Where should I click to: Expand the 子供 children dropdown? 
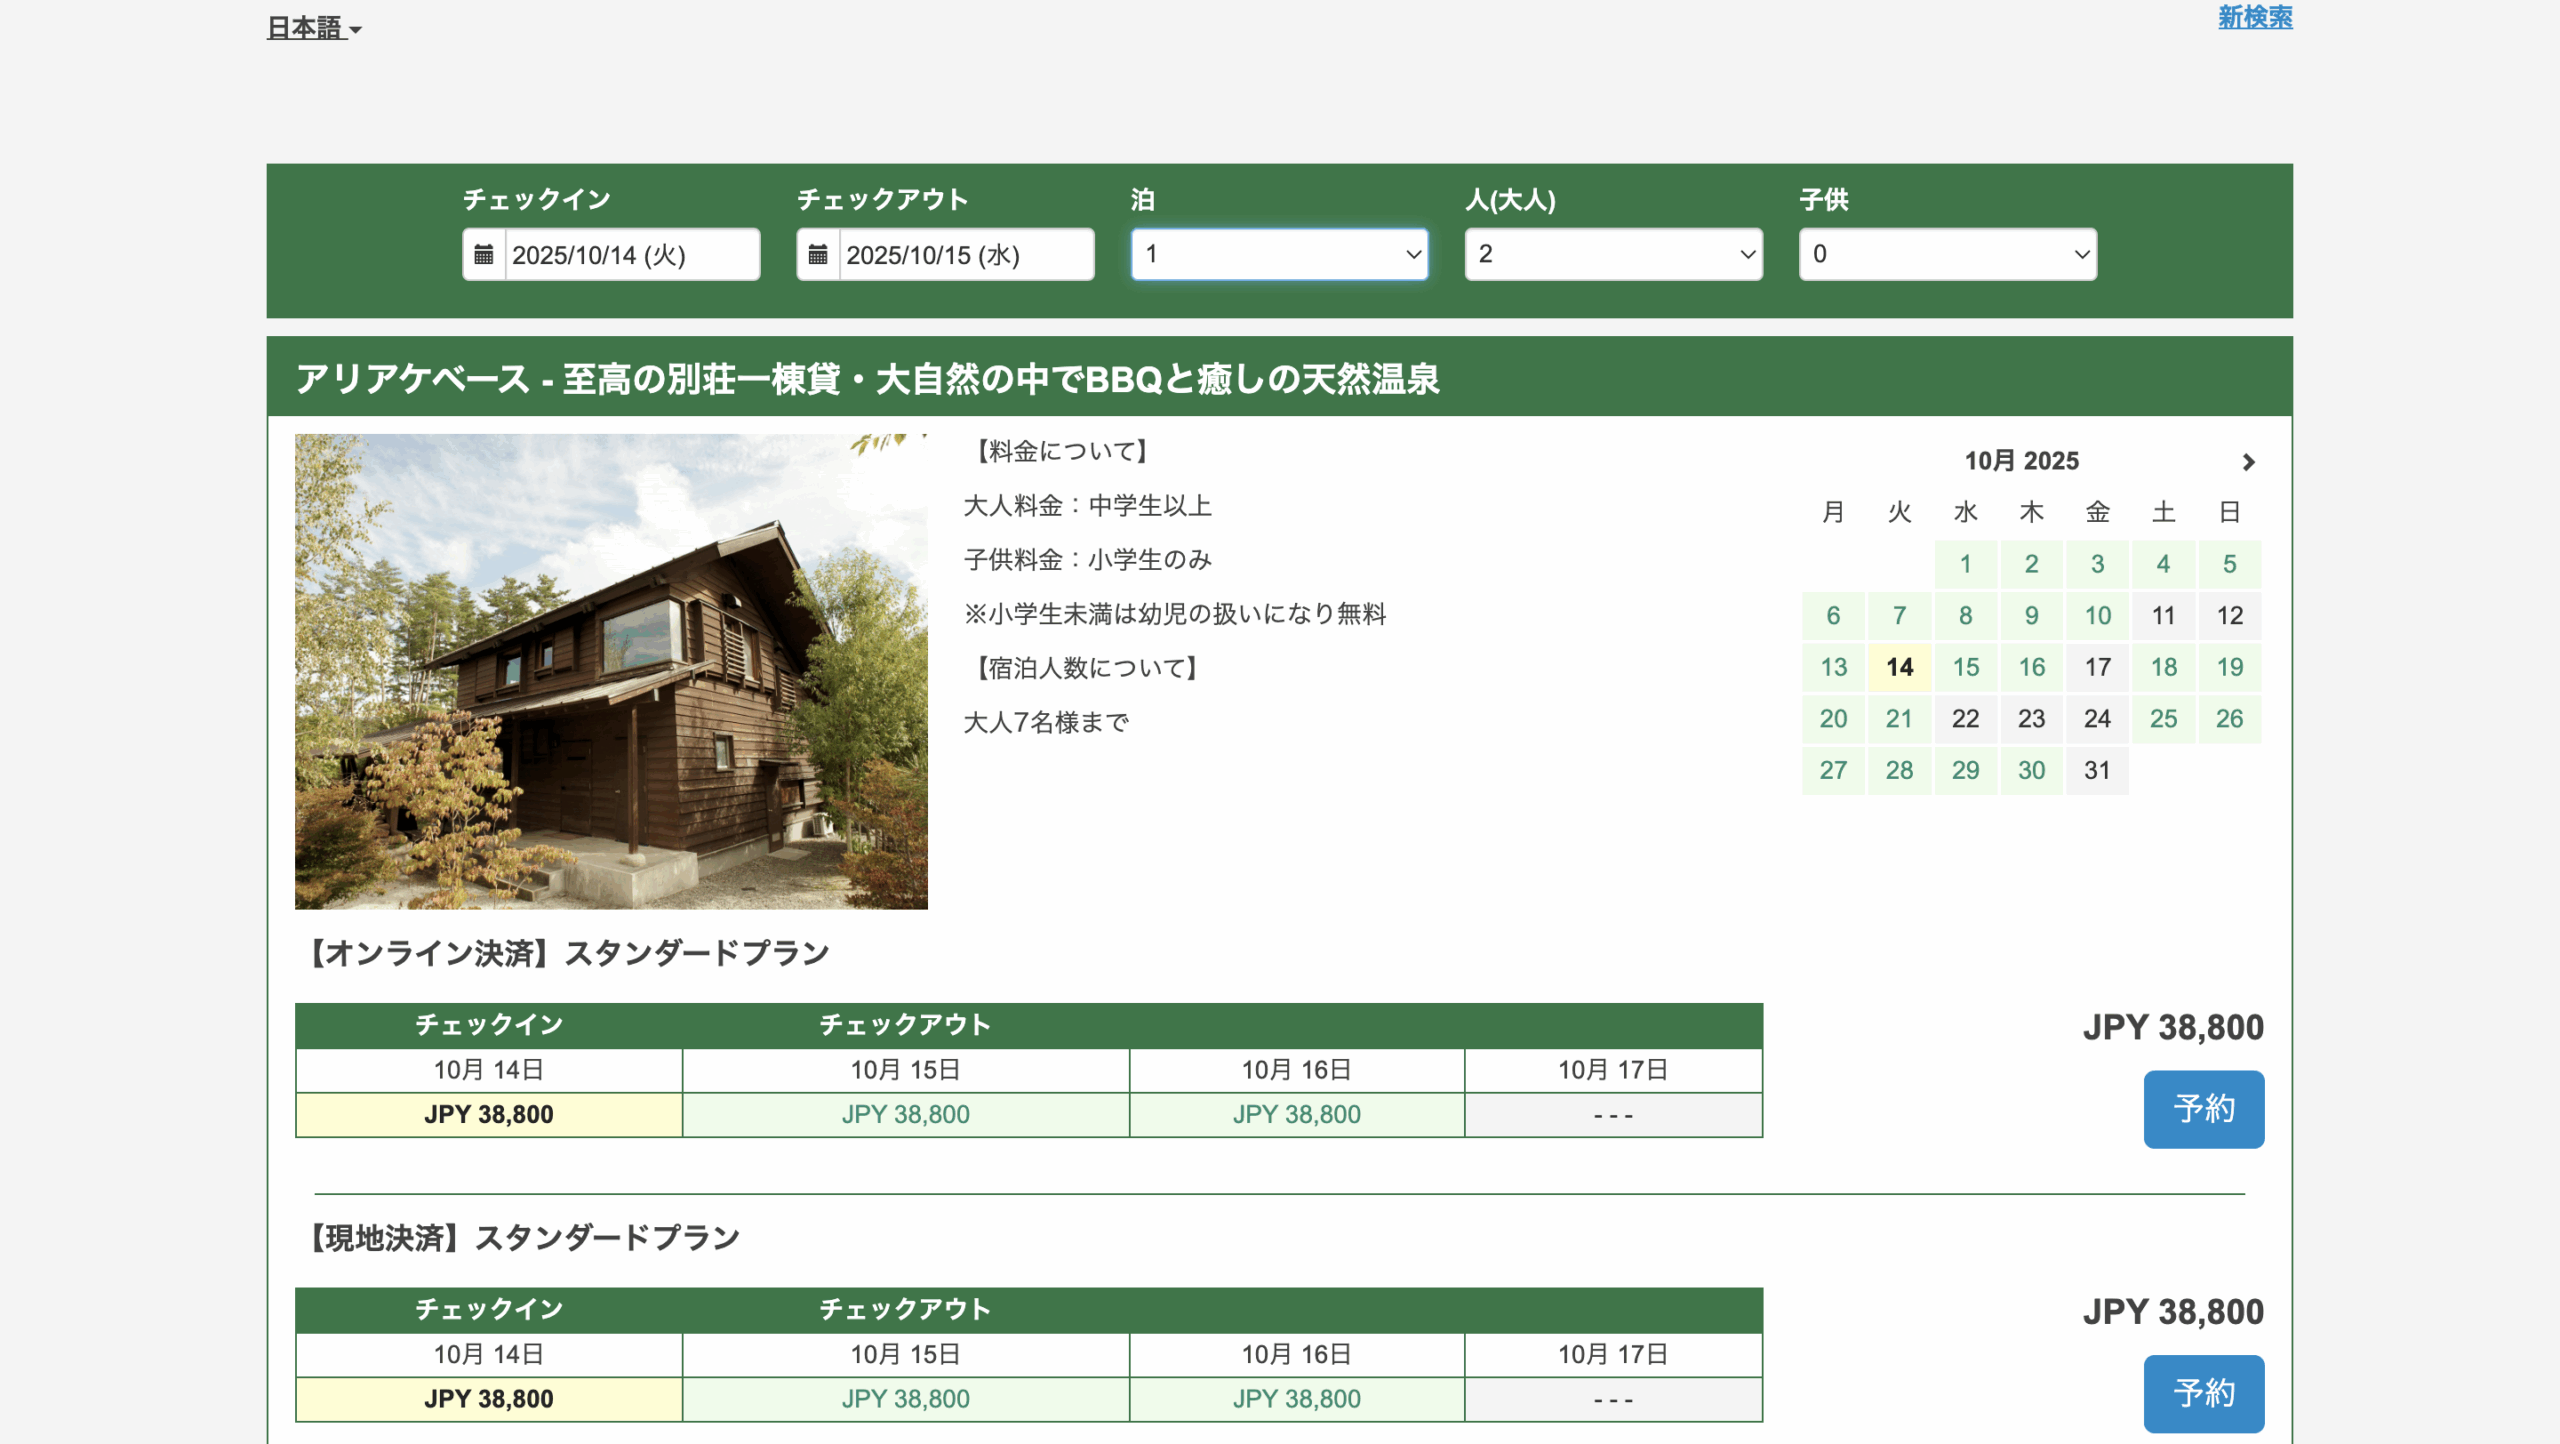(1947, 254)
